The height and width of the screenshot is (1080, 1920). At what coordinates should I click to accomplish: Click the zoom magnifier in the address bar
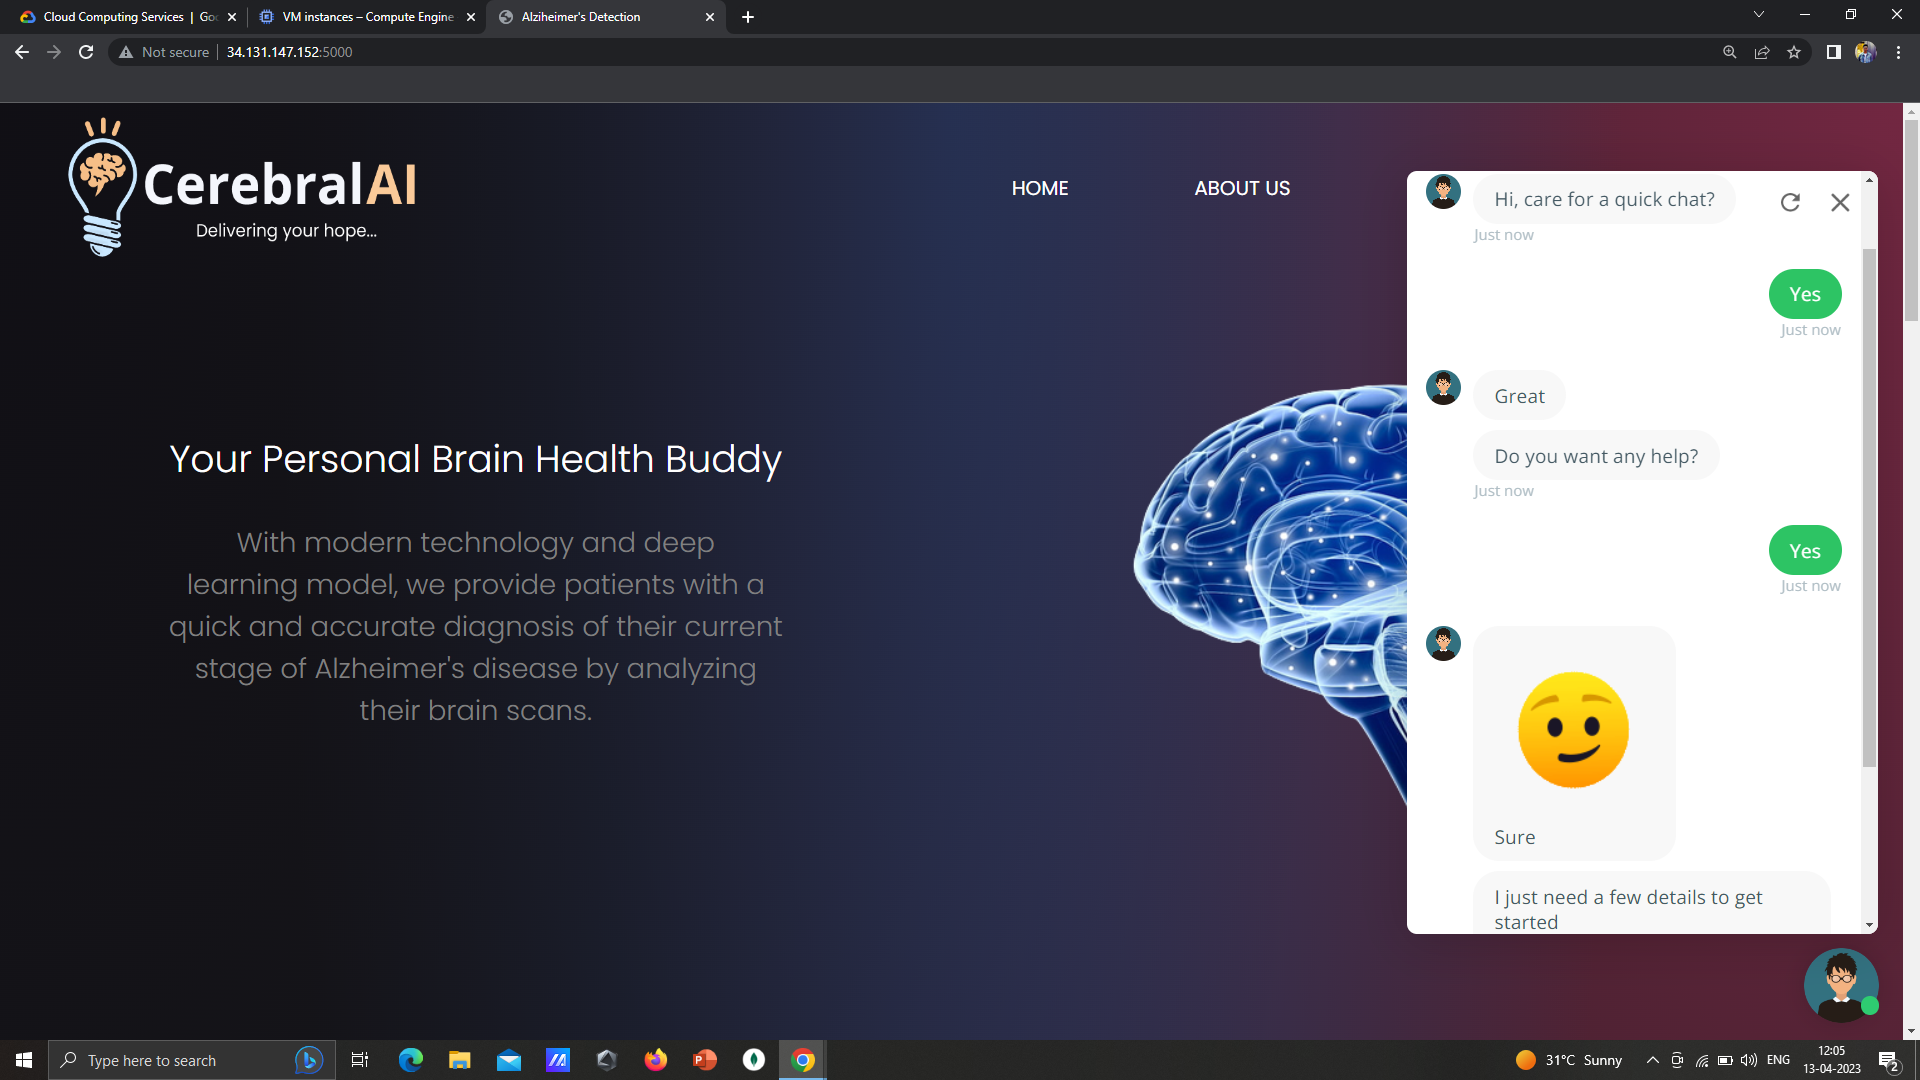pyautogui.click(x=1730, y=52)
